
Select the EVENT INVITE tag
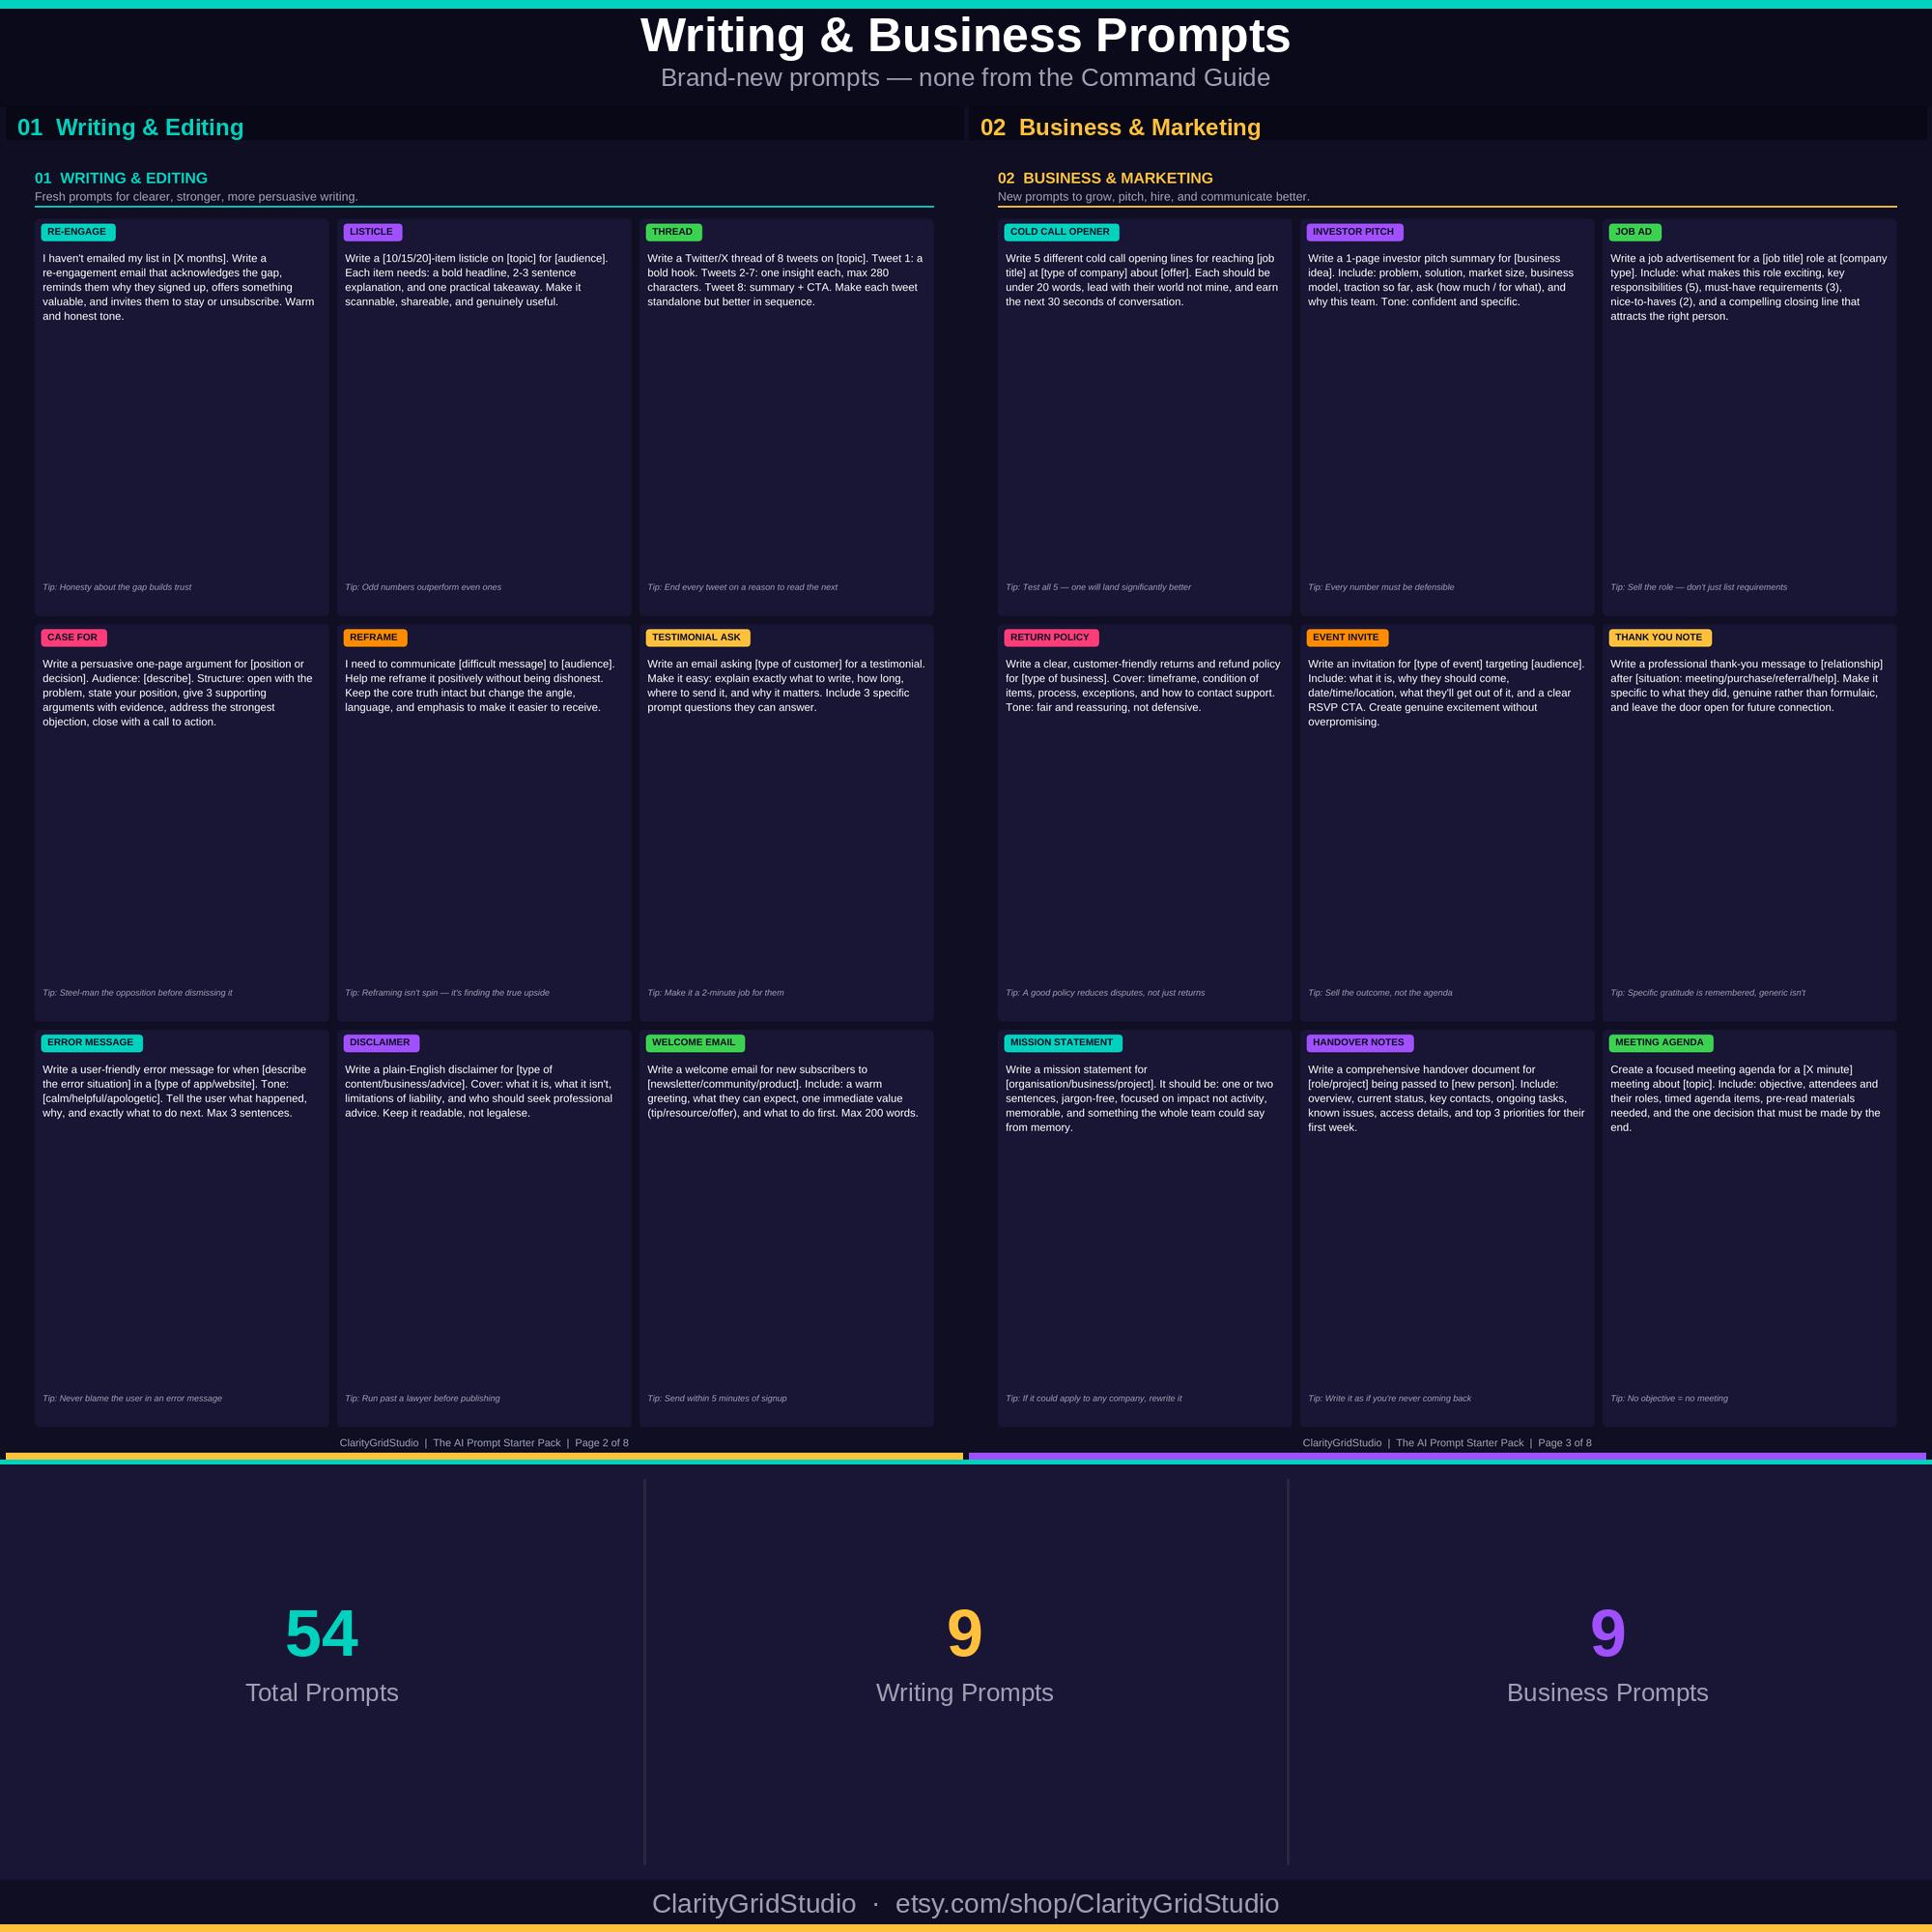tap(1347, 637)
